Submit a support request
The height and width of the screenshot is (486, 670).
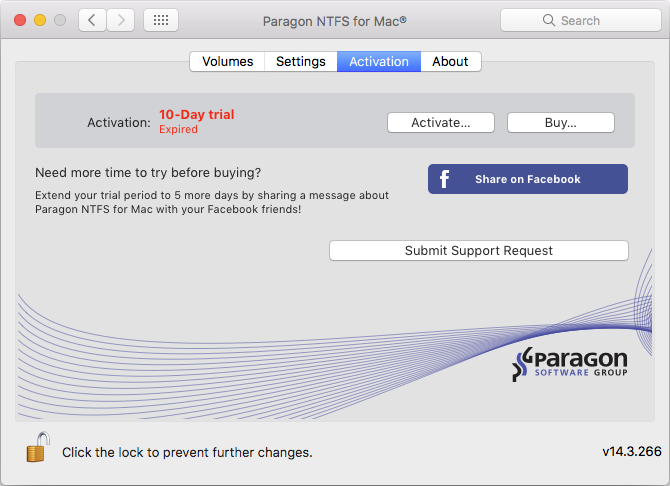pyautogui.click(x=479, y=250)
